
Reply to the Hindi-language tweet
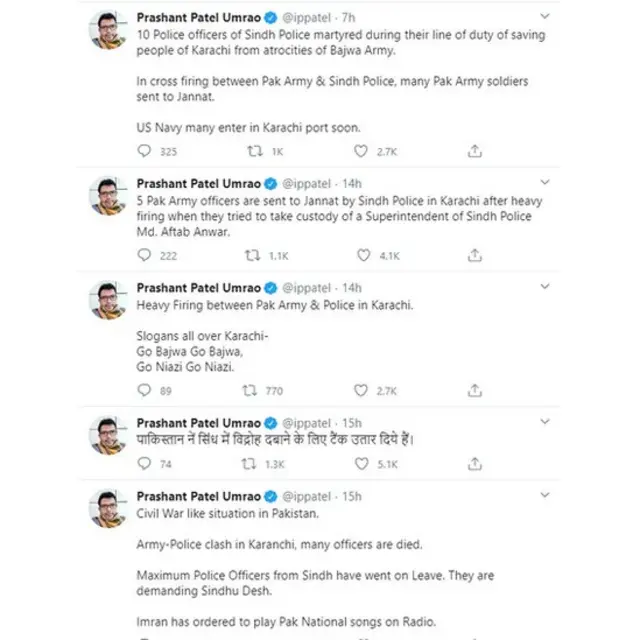click(143, 464)
